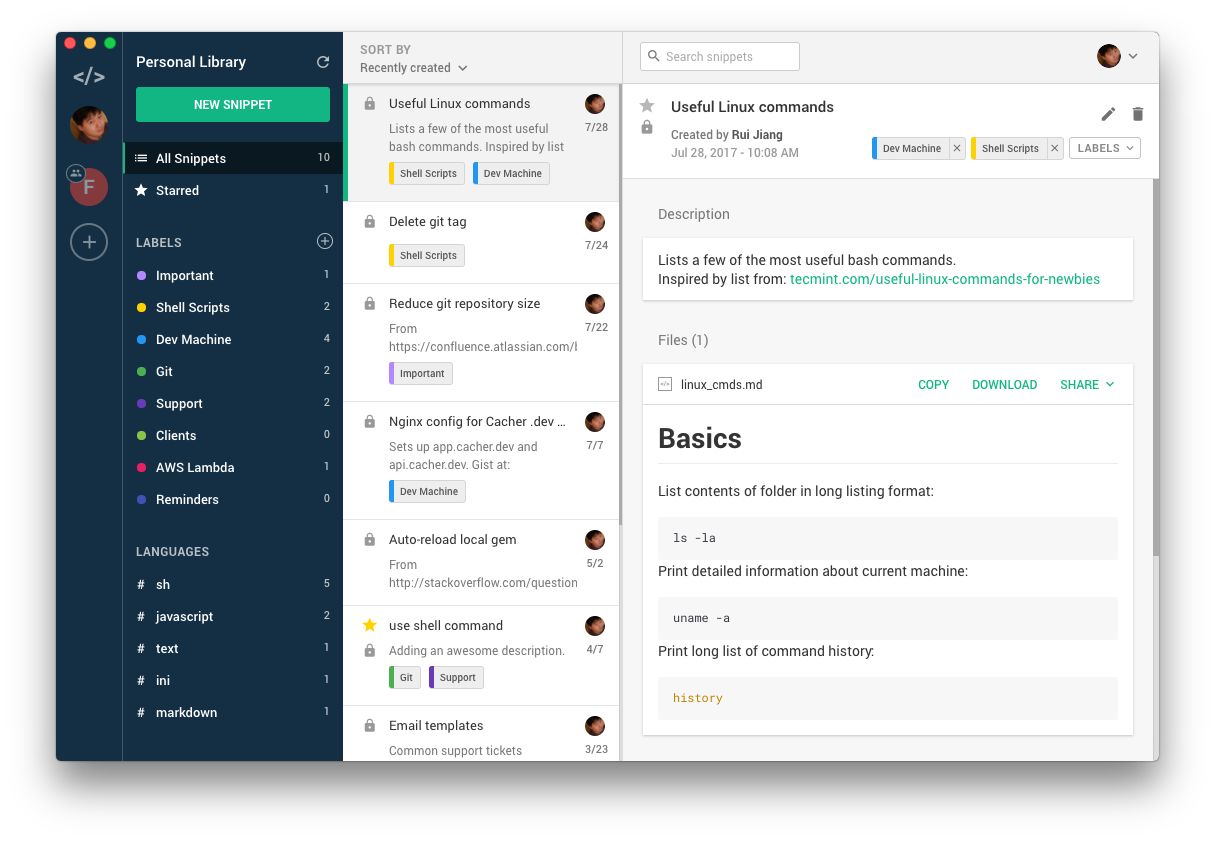The width and height of the screenshot is (1215, 841).
Task: Add a new label via the plus icon
Action: tap(324, 240)
